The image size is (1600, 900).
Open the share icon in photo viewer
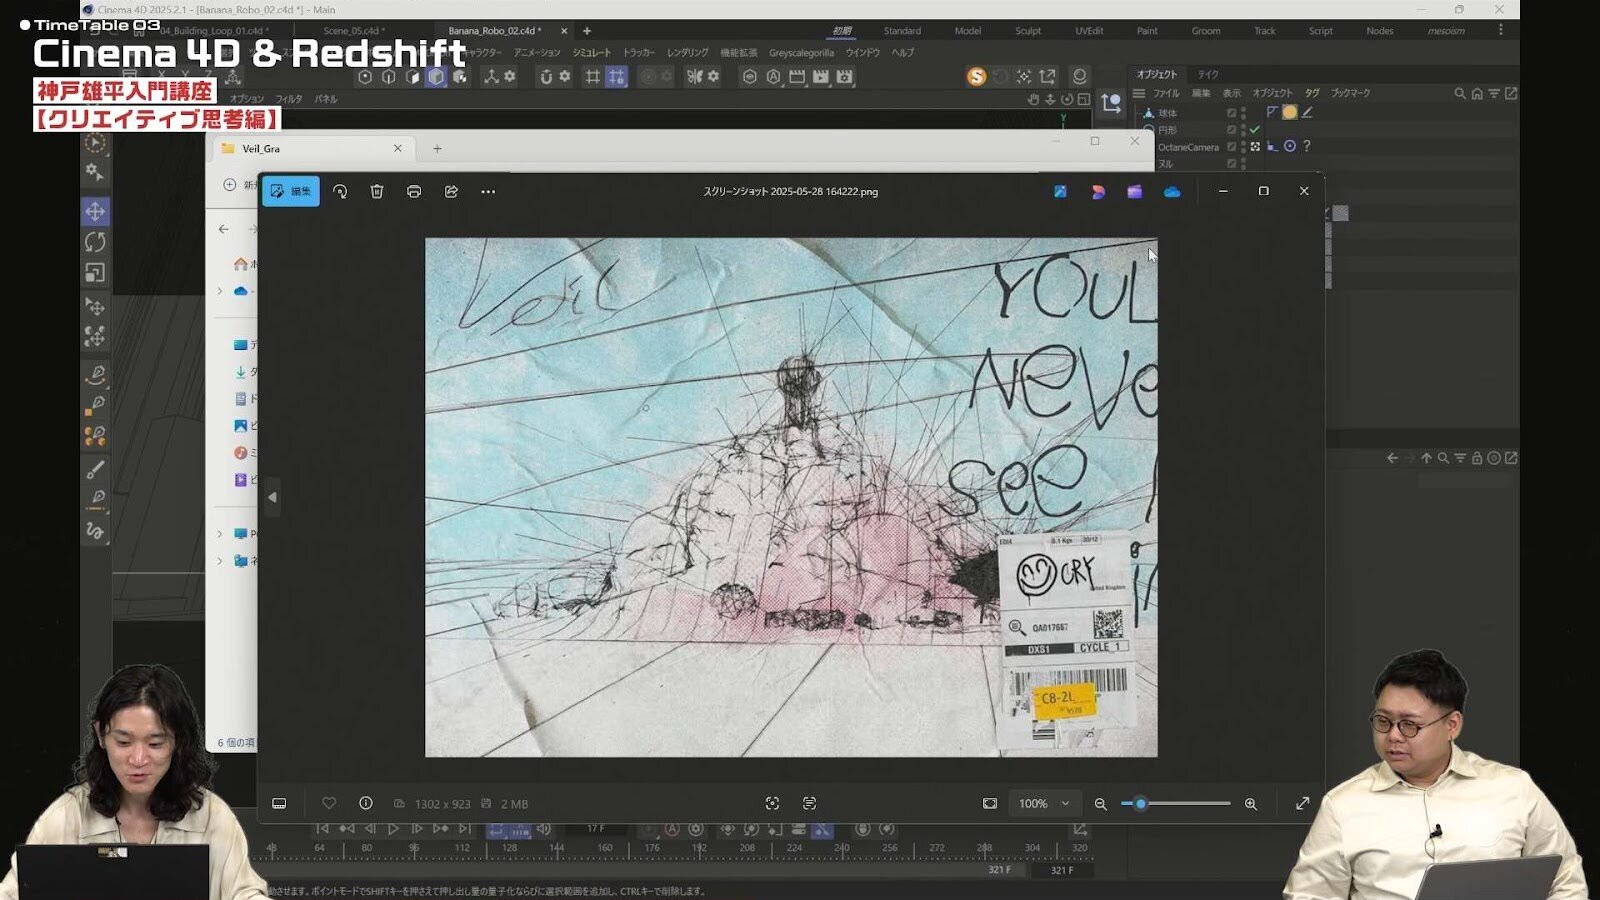click(x=451, y=191)
